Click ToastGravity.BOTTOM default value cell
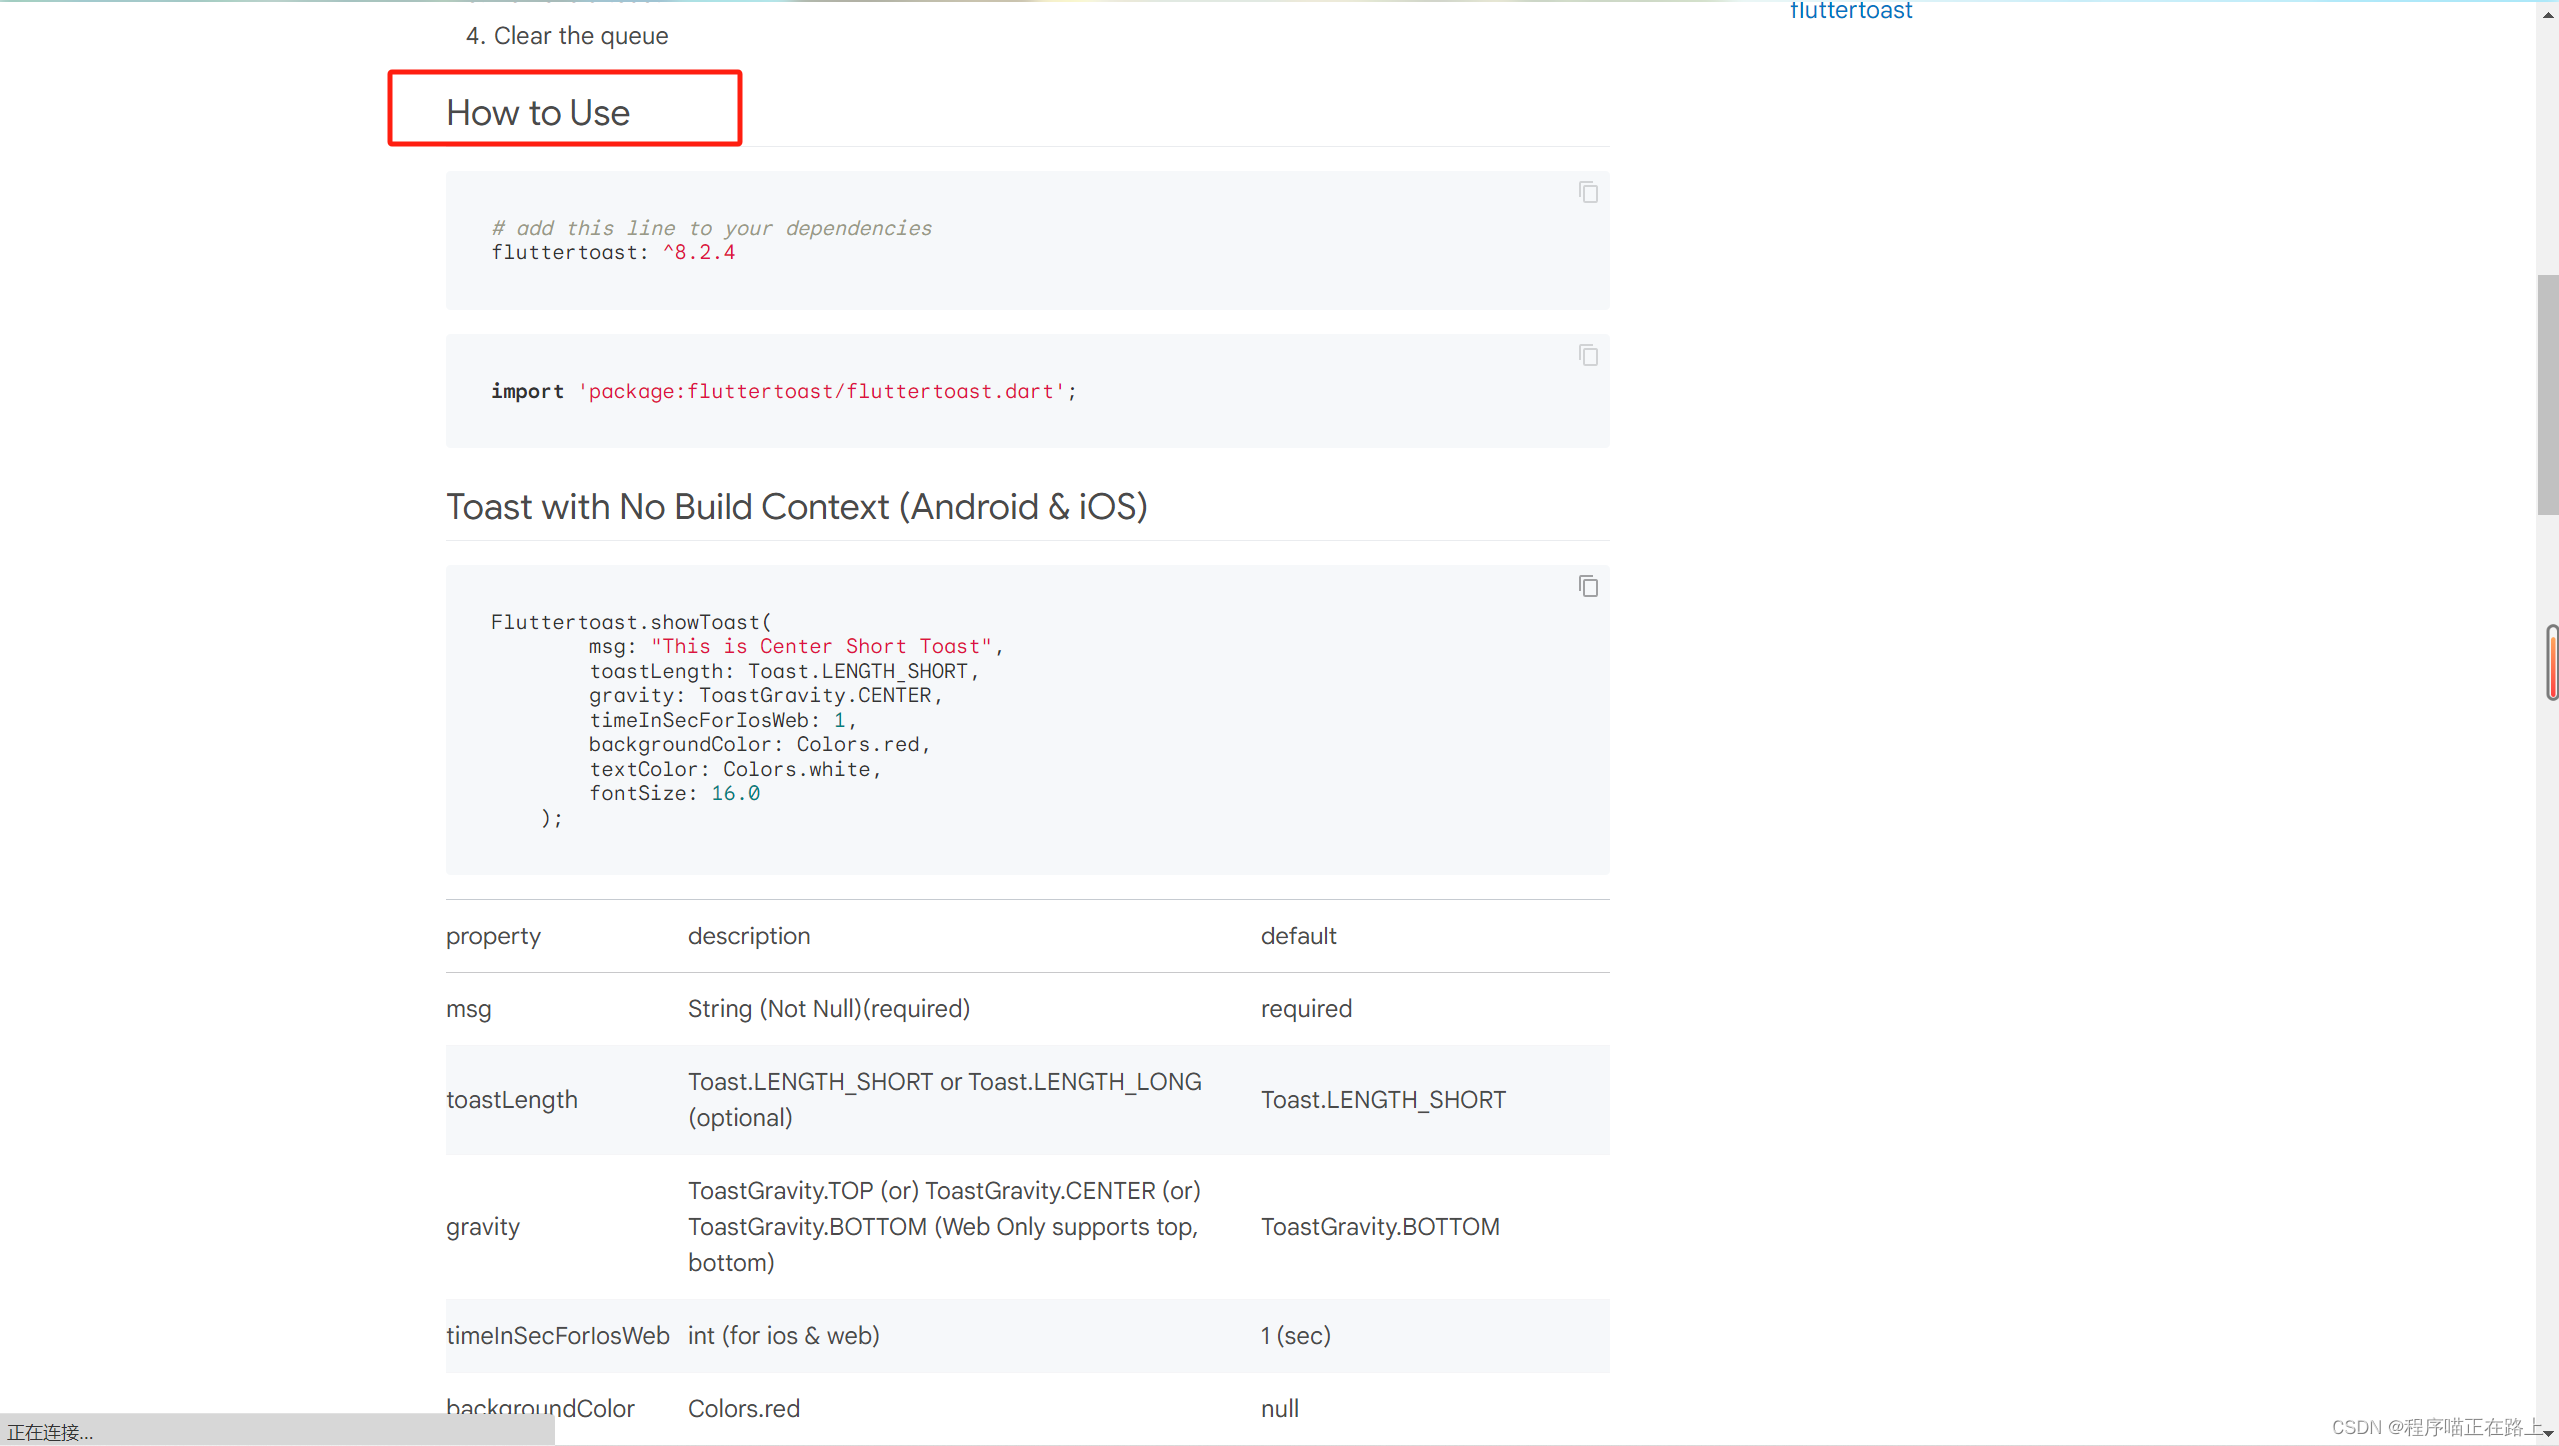The image size is (2559, 1446). (x=1380, y=1227)
